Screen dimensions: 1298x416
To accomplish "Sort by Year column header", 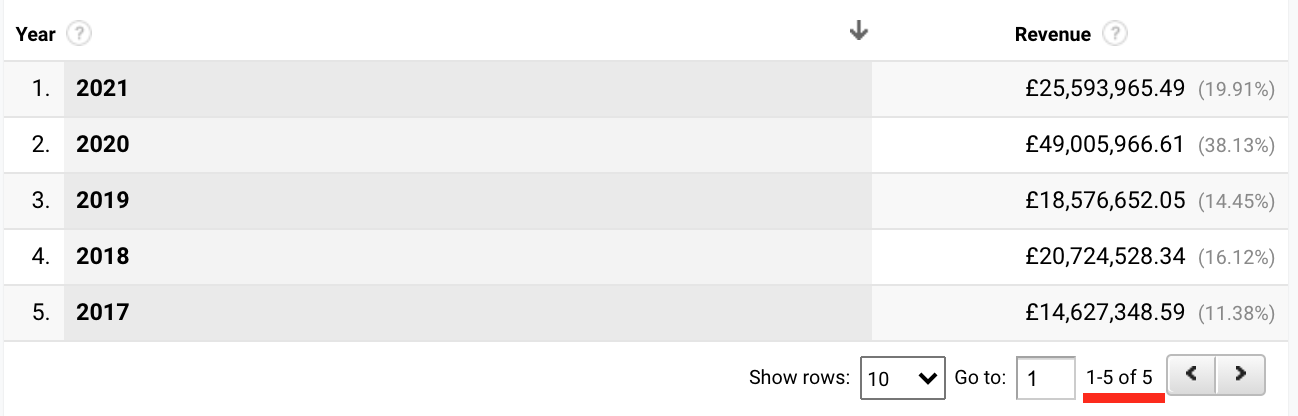I will coord(35,34).
